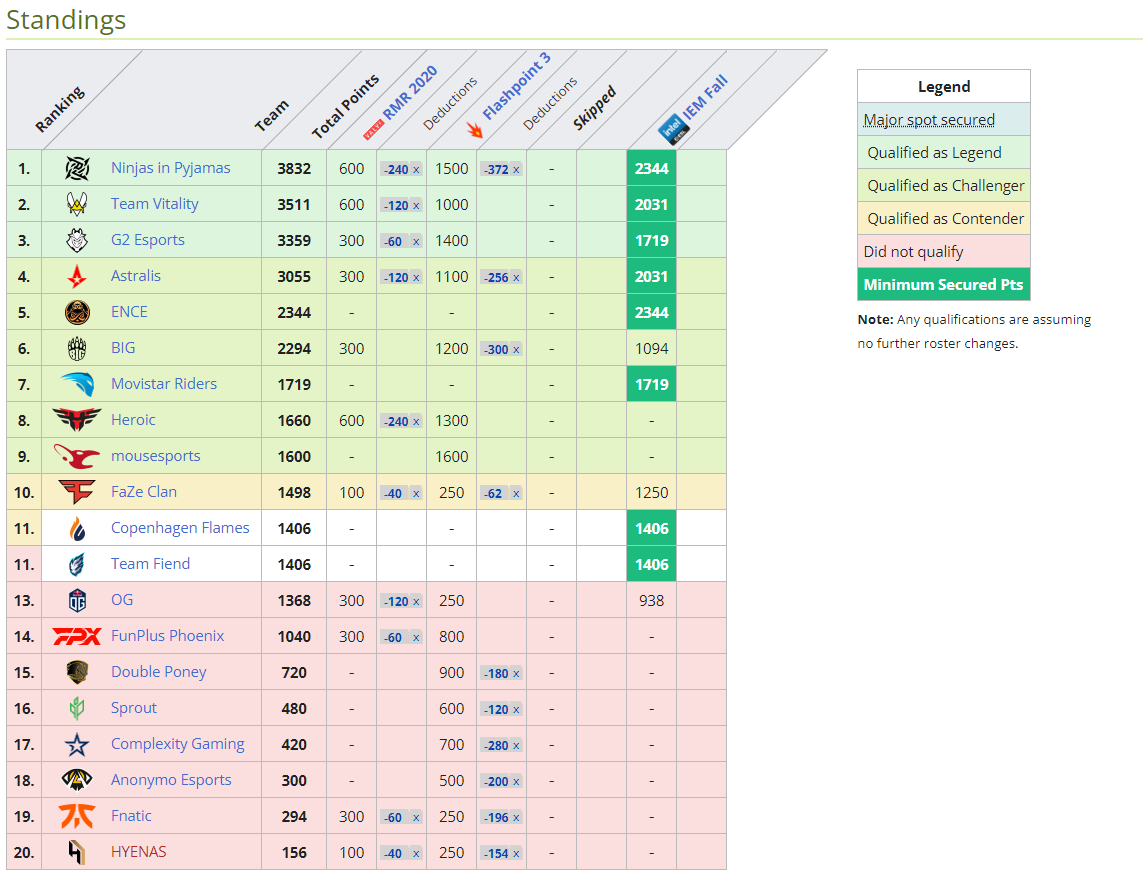Visit the Movistar Riders link
1143x885 pixels.
tap(164, 383)
